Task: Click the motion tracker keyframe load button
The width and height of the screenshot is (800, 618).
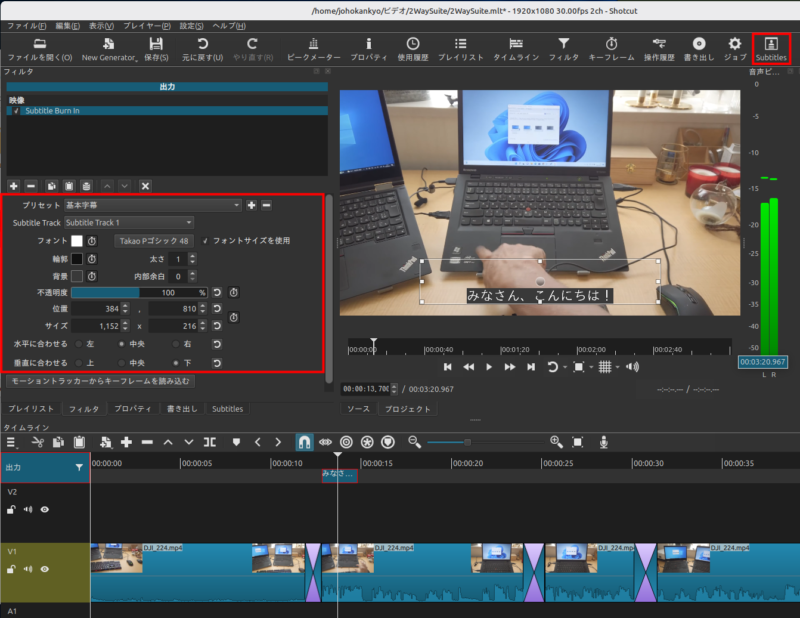Action: pos(99,381)
